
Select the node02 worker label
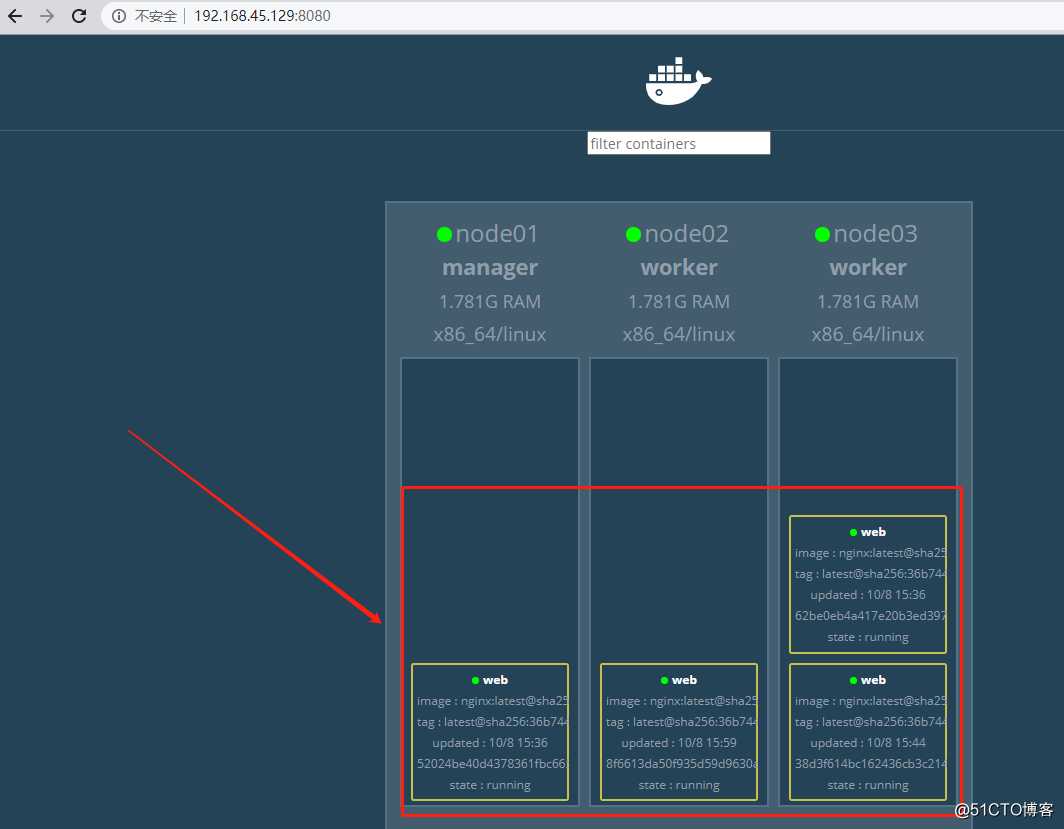click(x=678, y=267)
